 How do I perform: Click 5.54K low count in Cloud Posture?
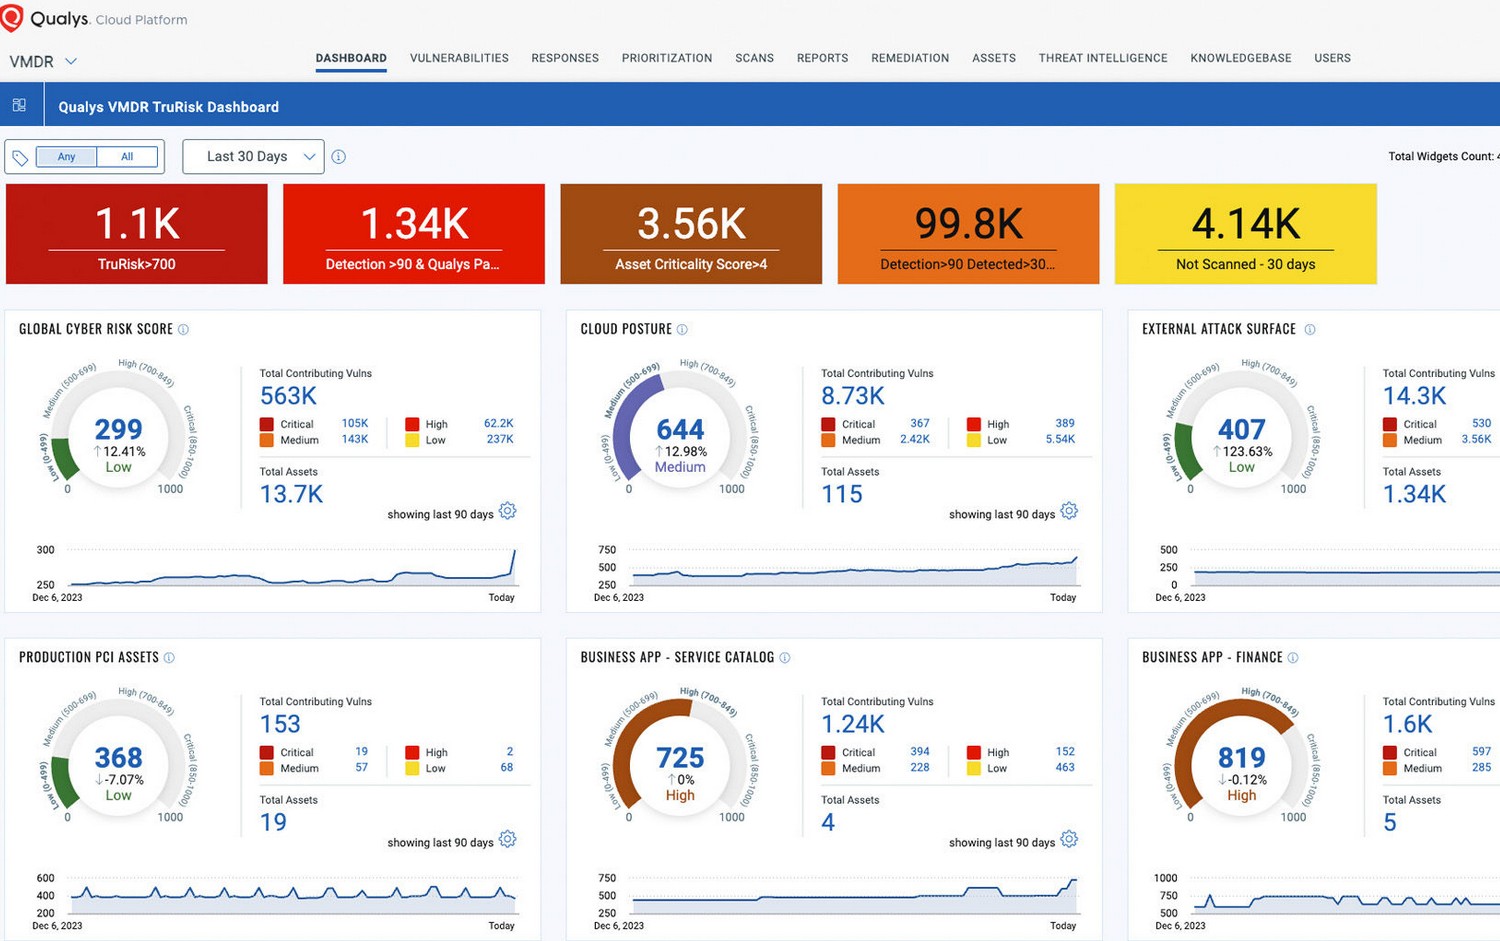click(1060, 439)
